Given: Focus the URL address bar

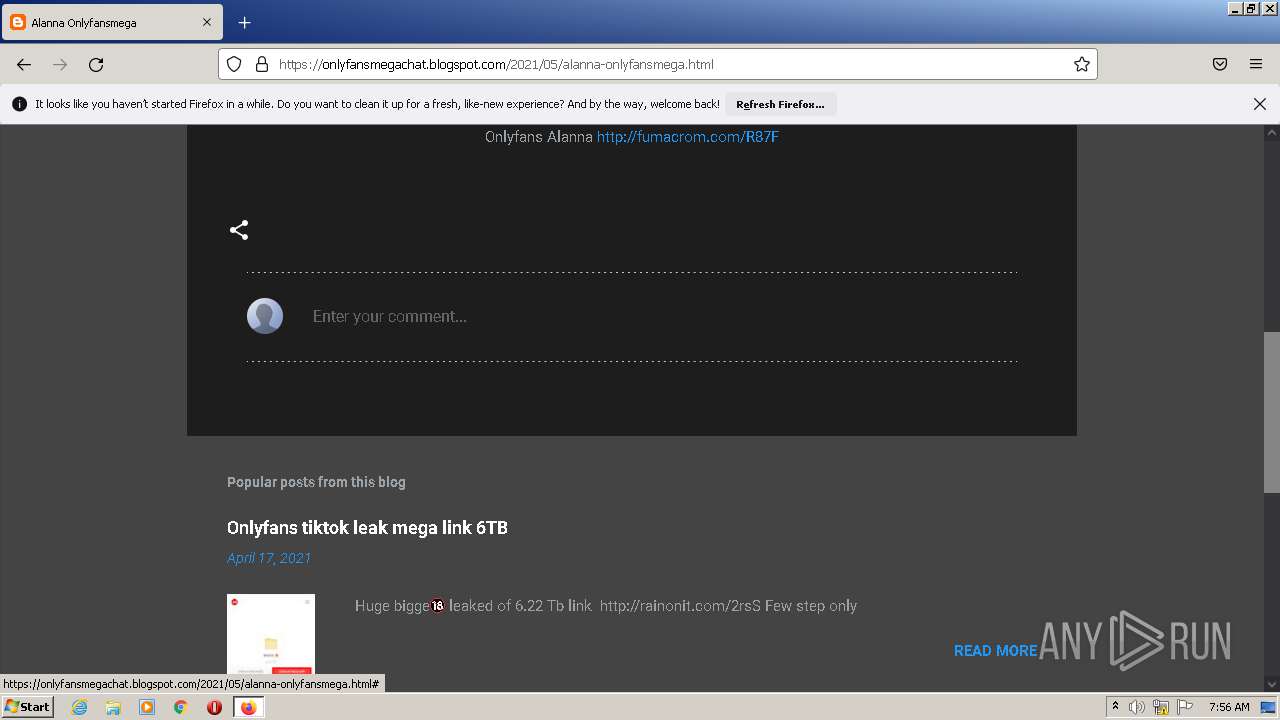Looking at the screenshot, I should (658, 64).
